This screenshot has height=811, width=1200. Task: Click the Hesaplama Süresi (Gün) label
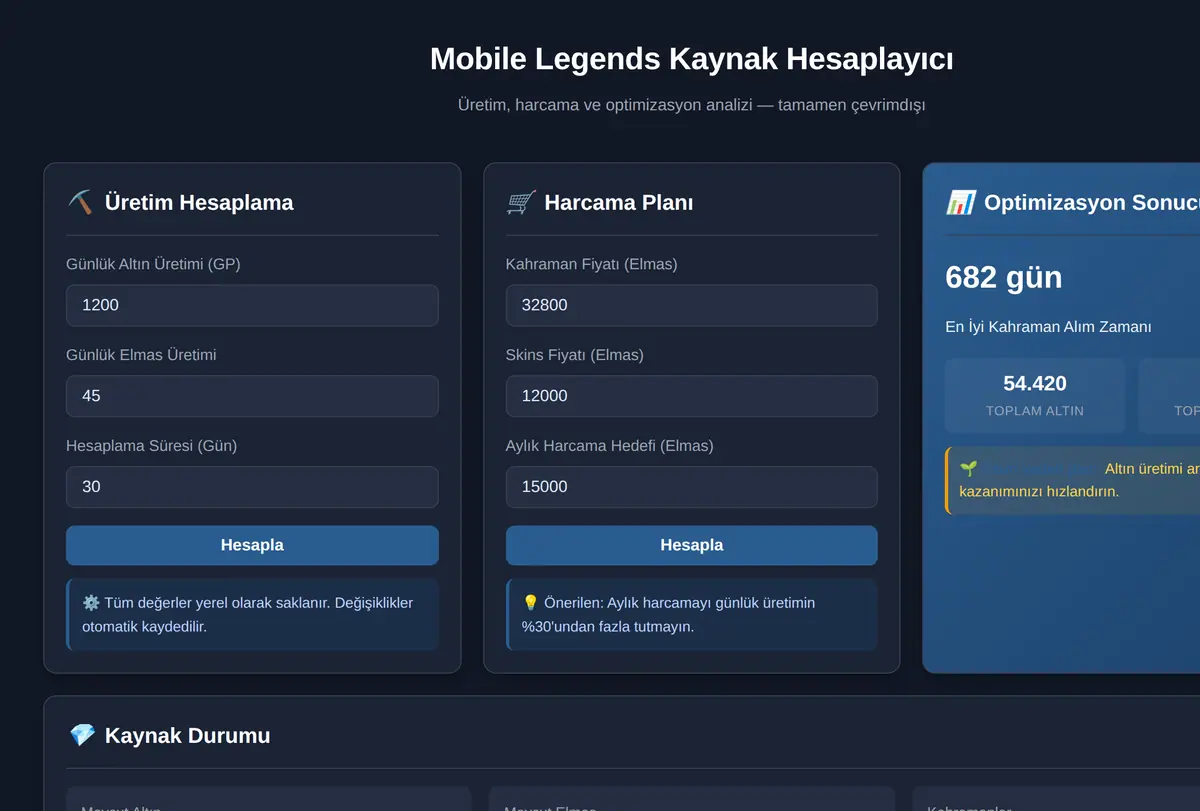[151, 446]
